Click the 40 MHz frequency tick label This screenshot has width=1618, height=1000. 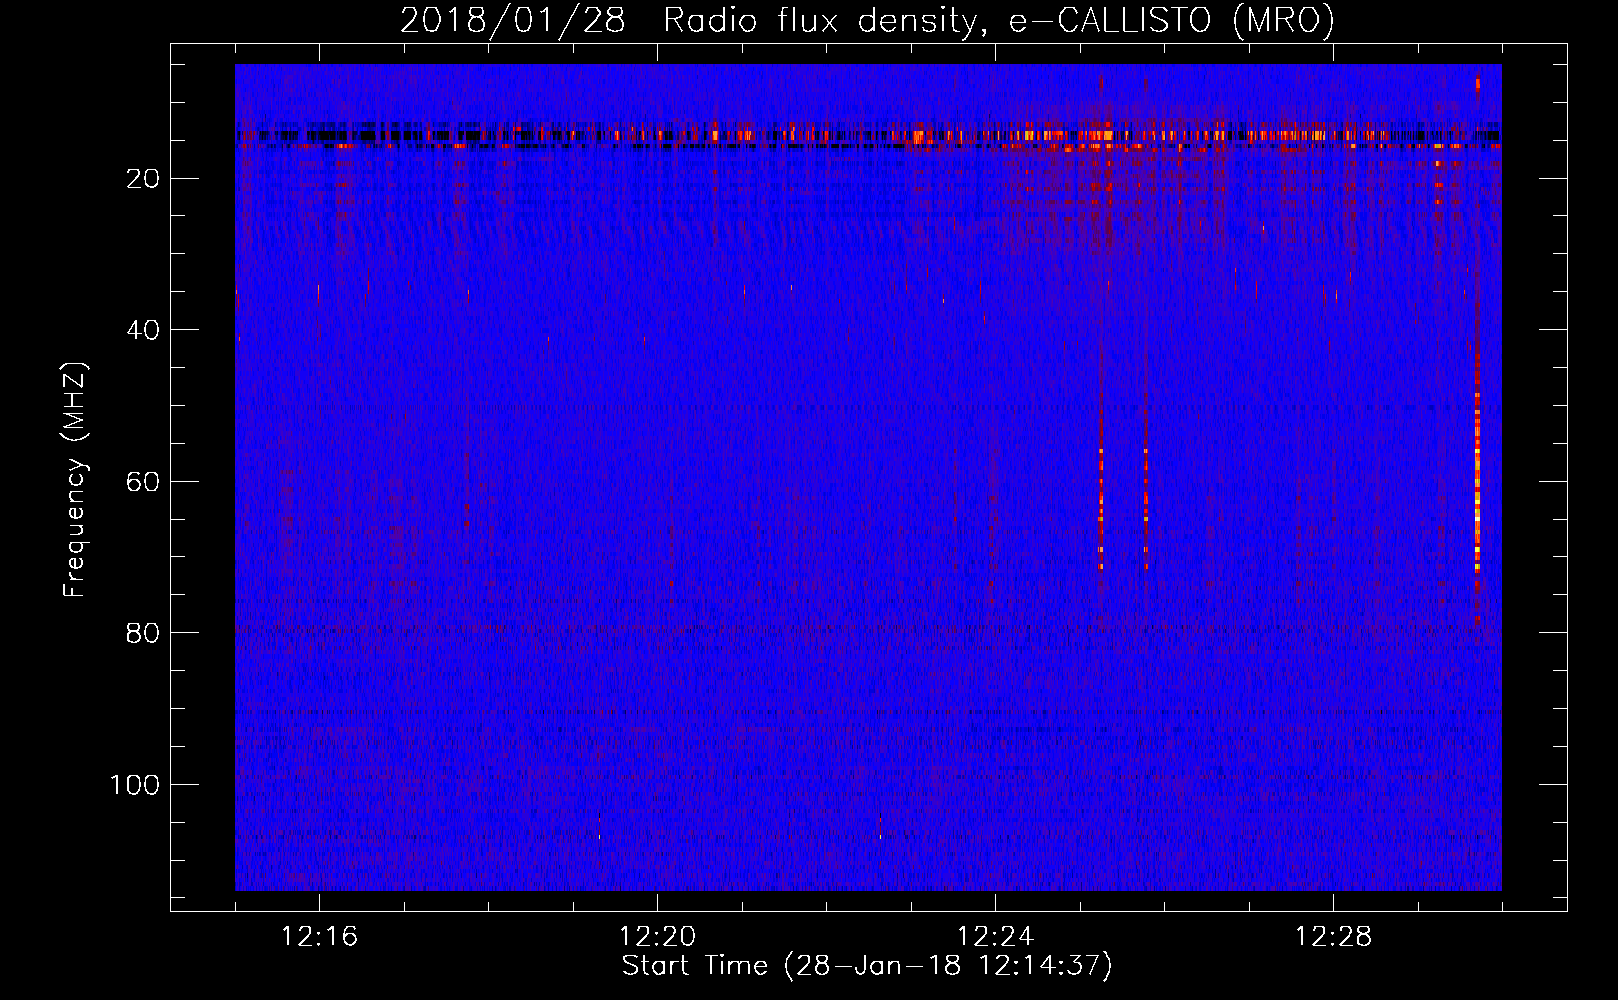(143, 330)
